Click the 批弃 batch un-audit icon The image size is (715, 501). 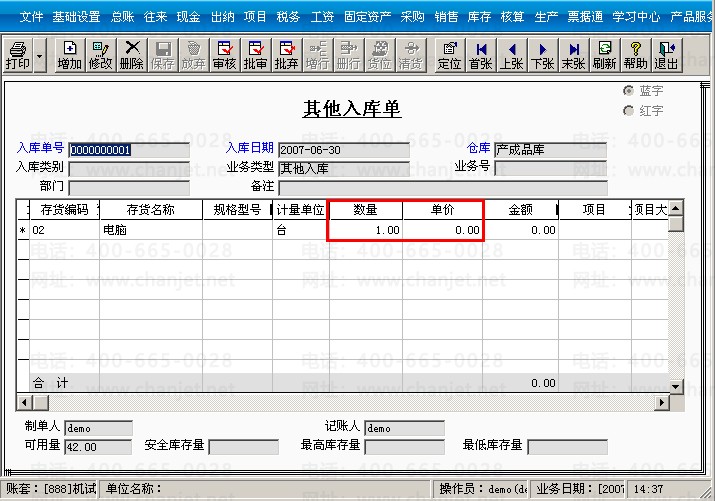(x=286, y=56)
